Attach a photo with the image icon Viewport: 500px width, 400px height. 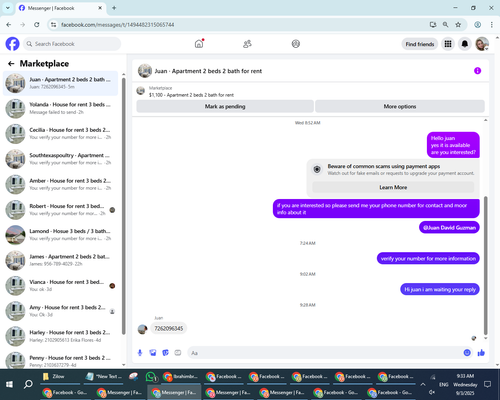coord(153,353)
